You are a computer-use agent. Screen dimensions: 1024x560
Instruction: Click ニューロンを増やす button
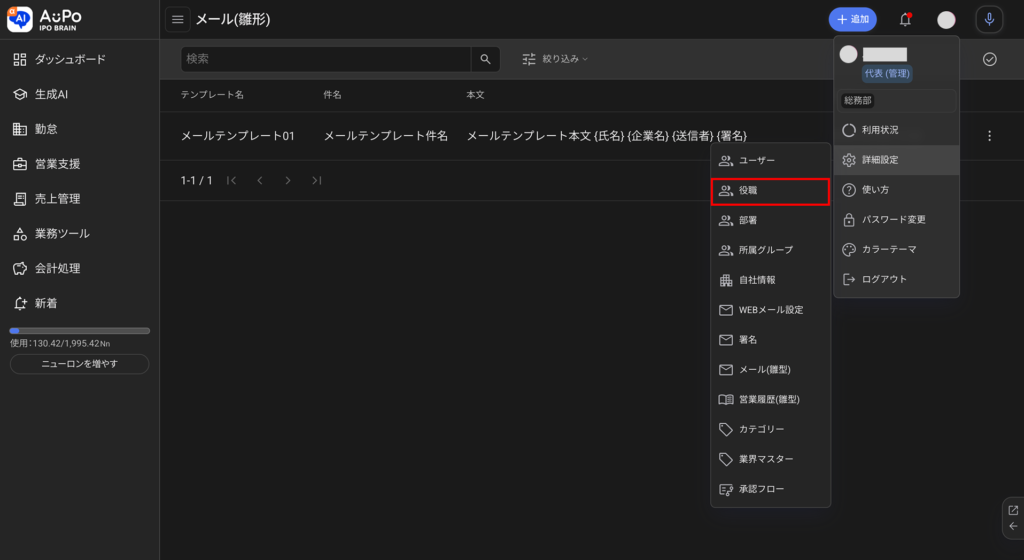click(x=79, y=364)
